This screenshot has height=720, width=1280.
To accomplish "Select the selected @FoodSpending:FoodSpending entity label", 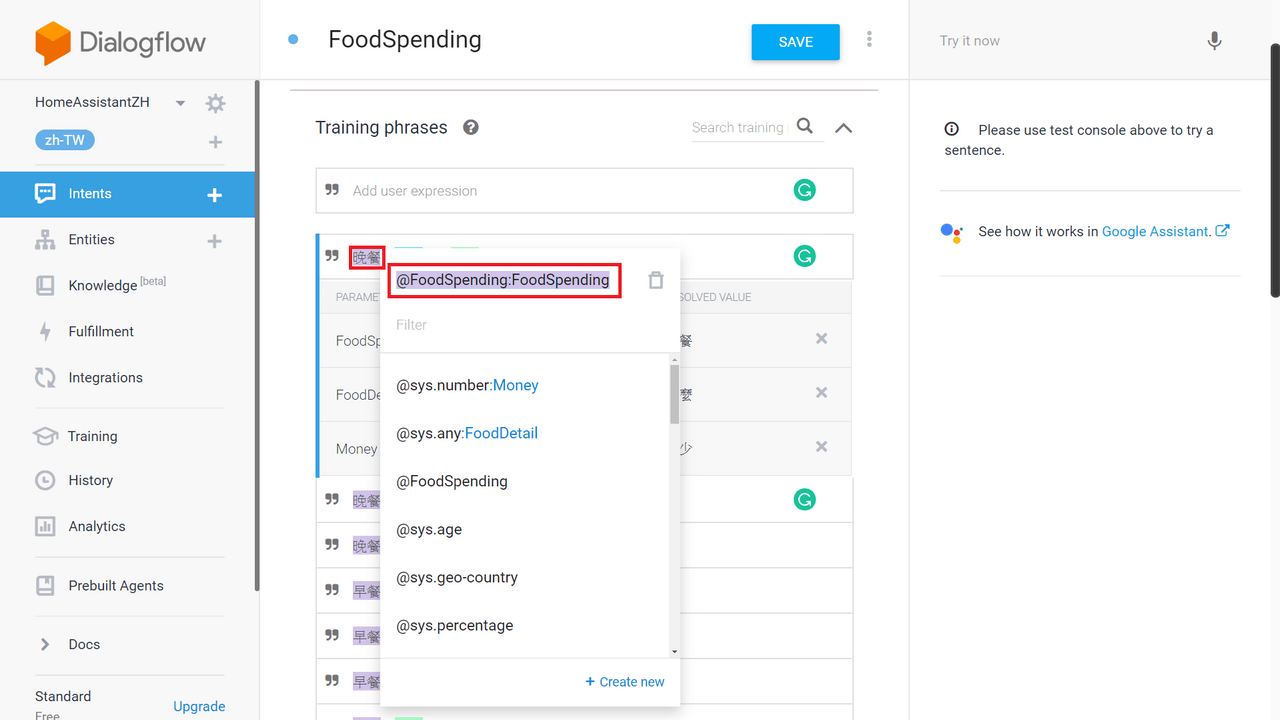I will 503,280.
